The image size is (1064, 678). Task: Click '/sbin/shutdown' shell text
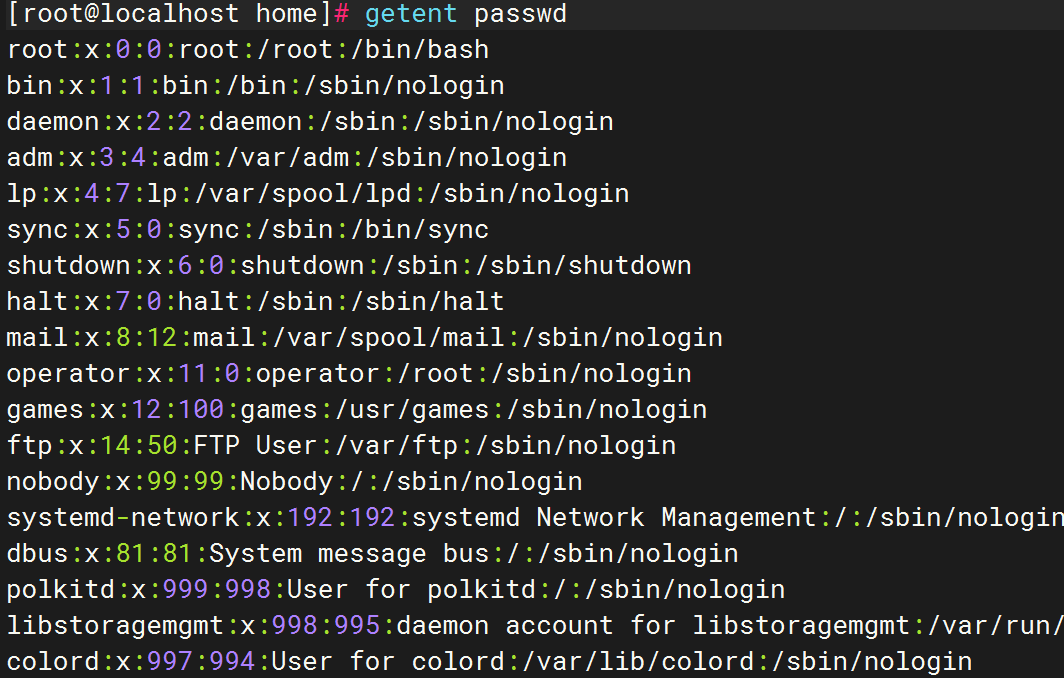(x=583, y=266)
